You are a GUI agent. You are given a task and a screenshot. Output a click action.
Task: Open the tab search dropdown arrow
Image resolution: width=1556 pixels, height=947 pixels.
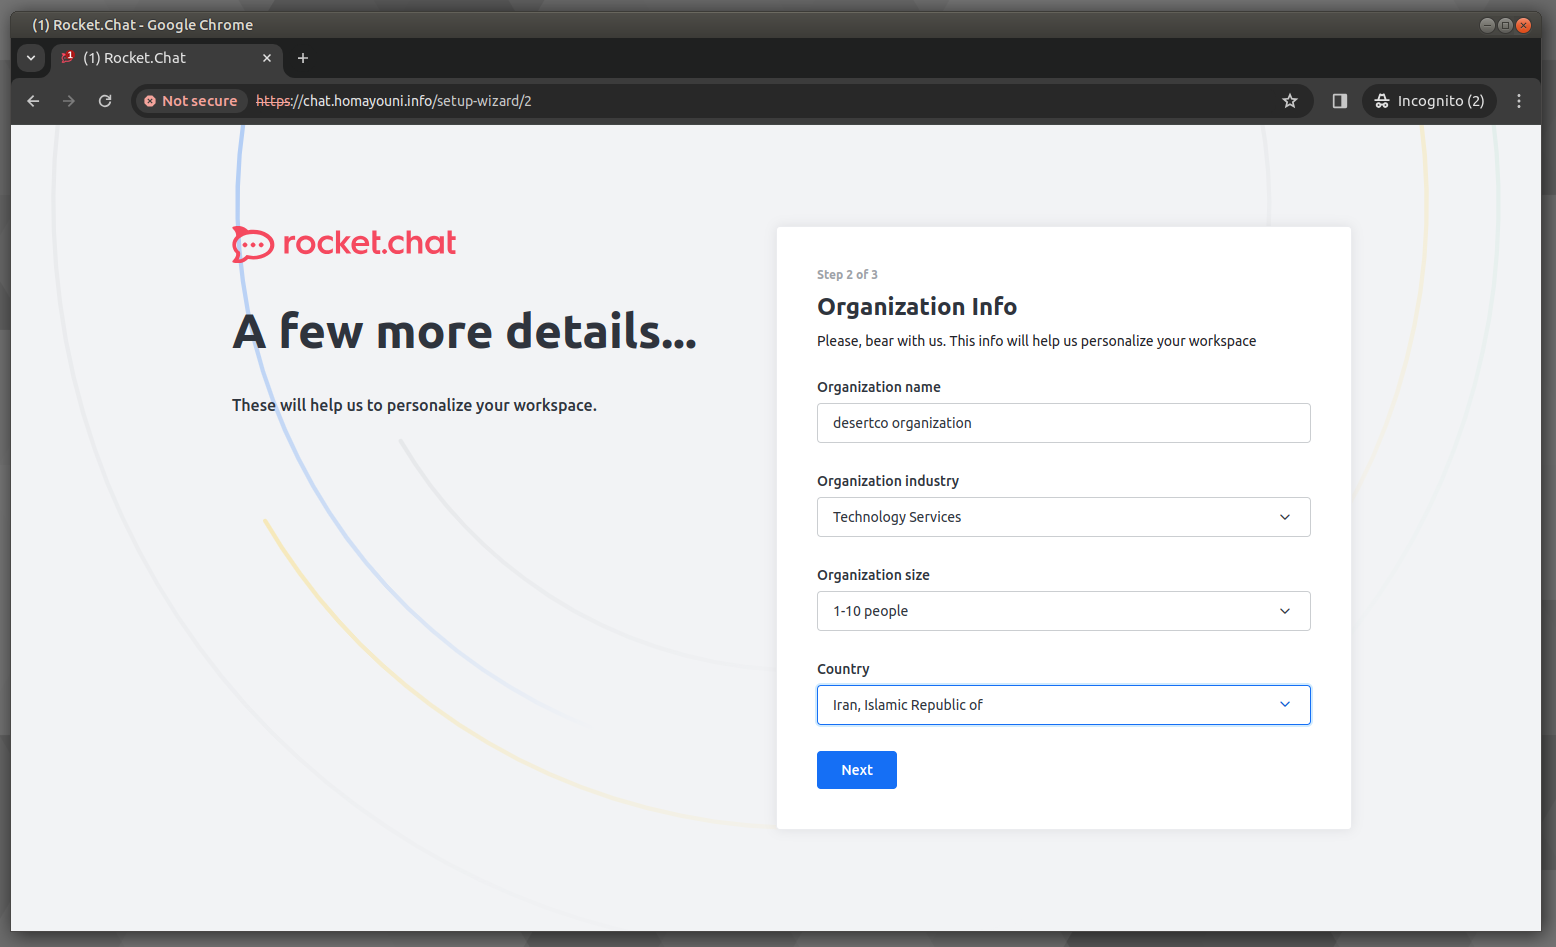coord(31,58)
